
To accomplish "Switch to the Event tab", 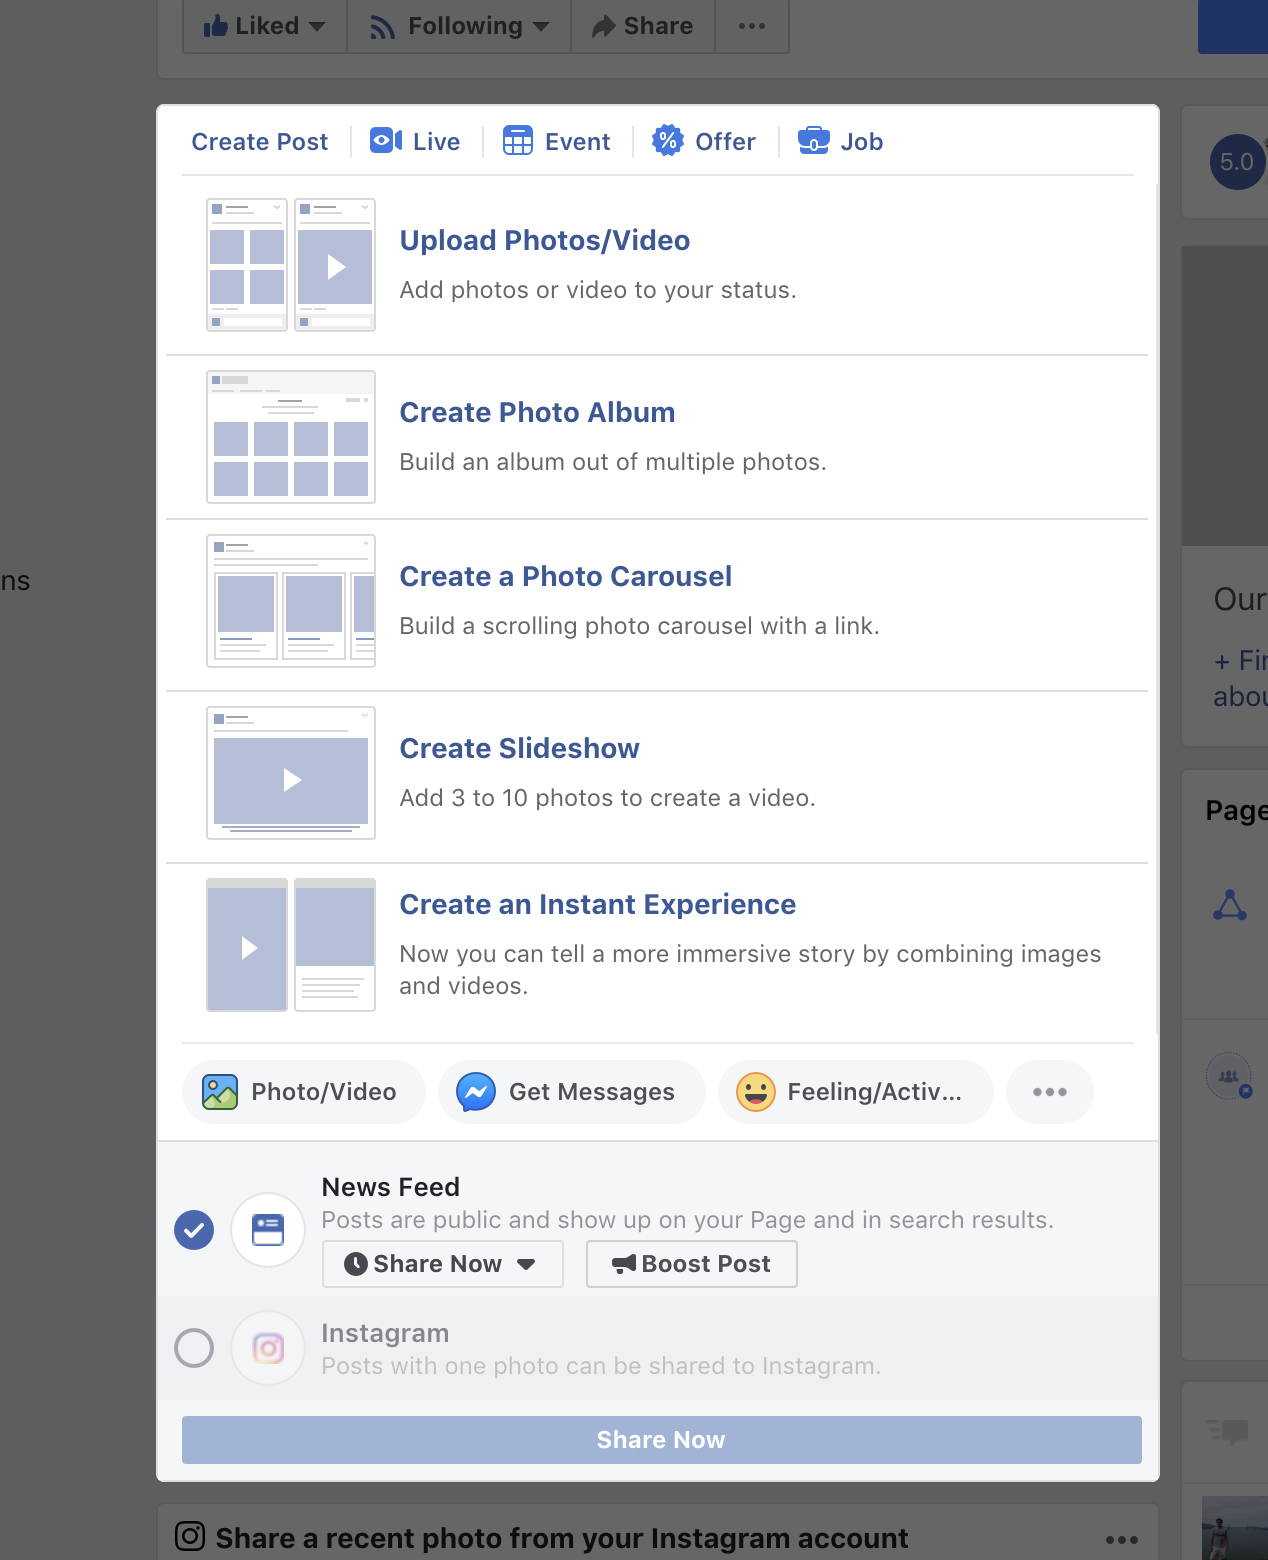I will (557, 142).
